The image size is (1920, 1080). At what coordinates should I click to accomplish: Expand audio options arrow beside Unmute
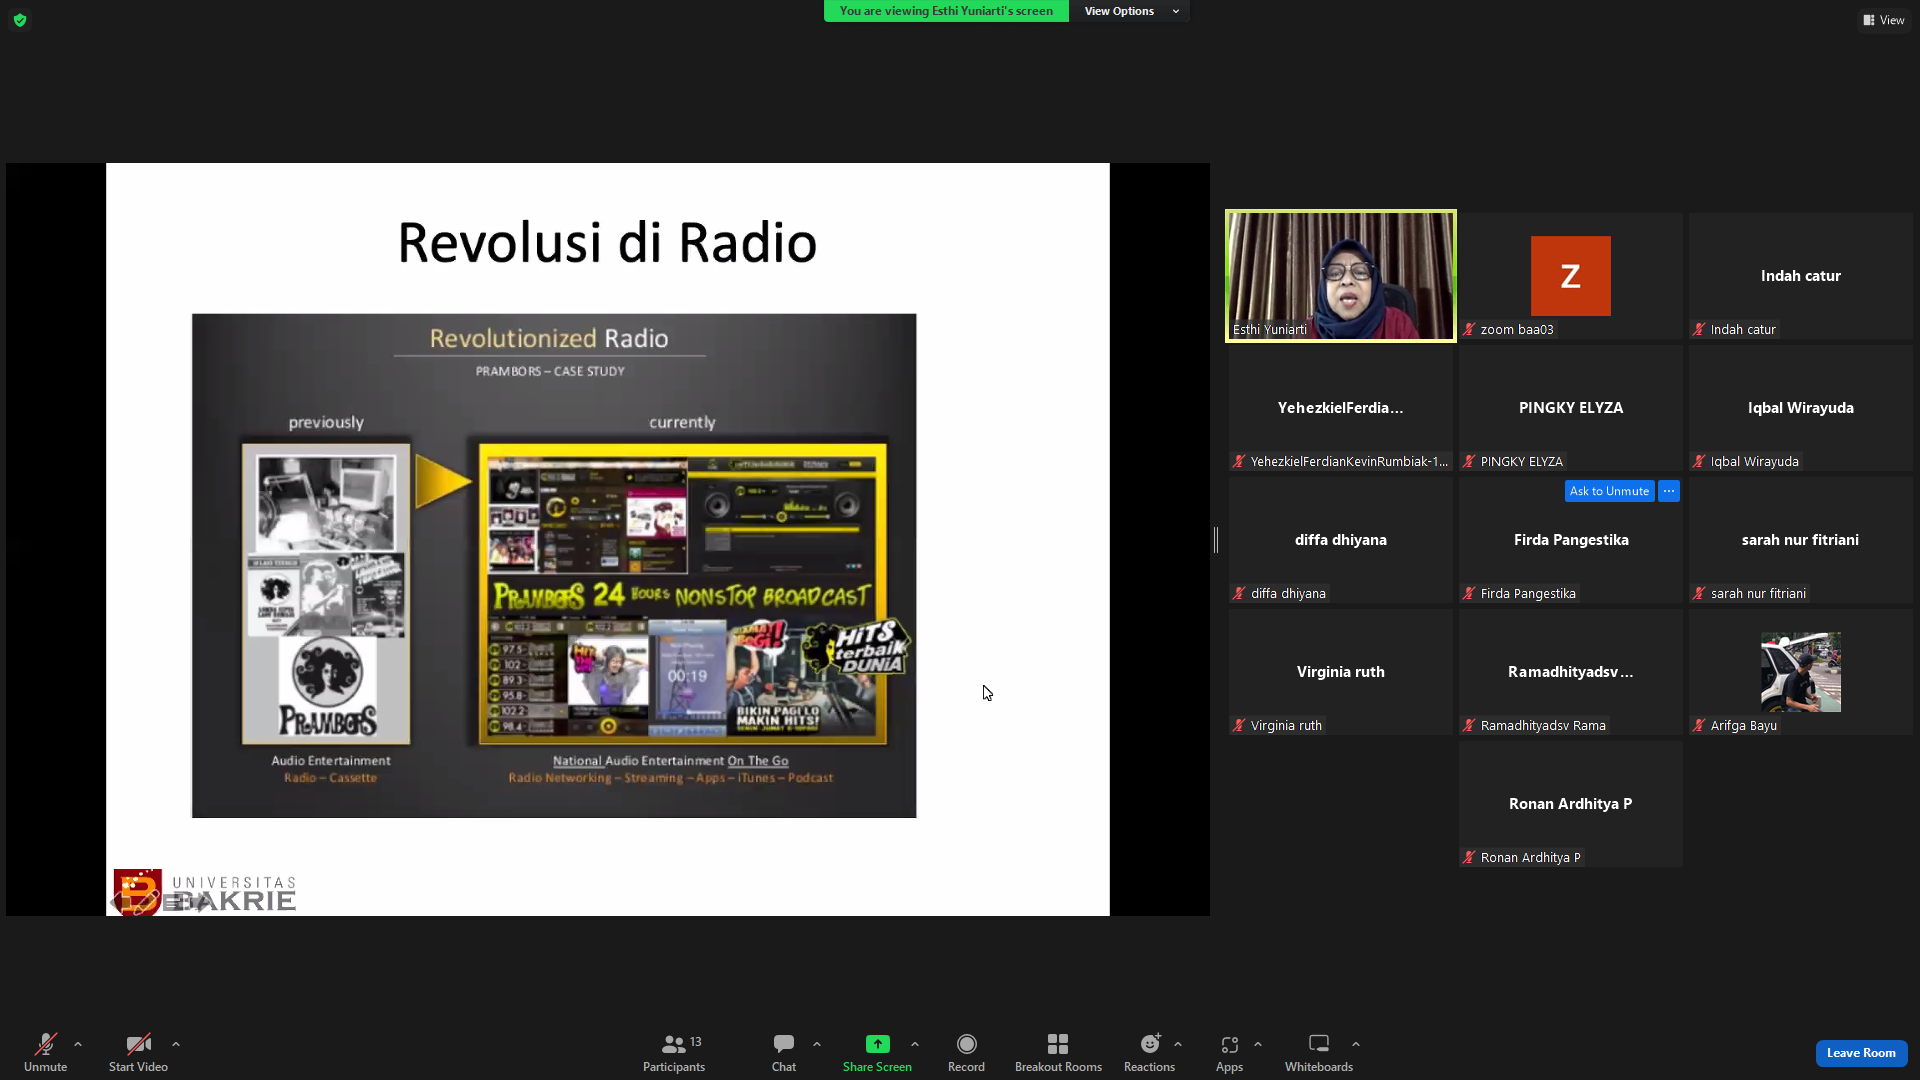click(x=78, y=1044)
